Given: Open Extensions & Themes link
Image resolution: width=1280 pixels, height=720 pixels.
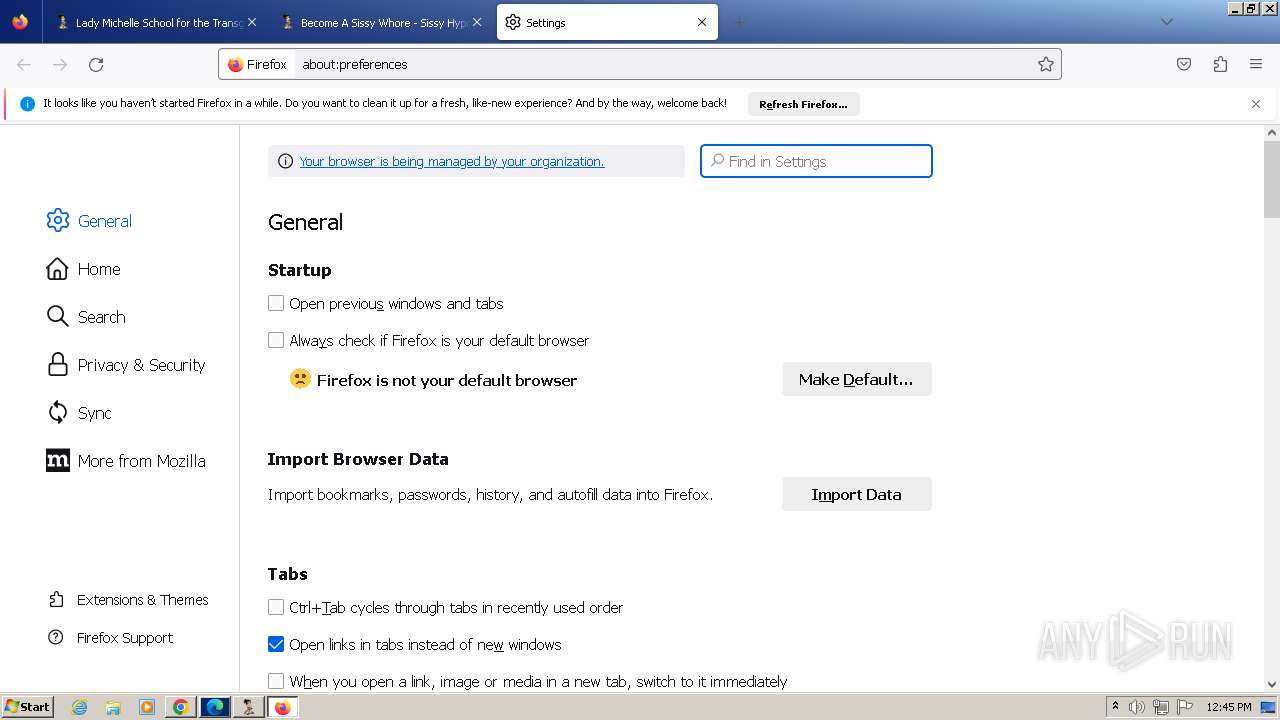Looking at the screenshot, I should (128, 600).
